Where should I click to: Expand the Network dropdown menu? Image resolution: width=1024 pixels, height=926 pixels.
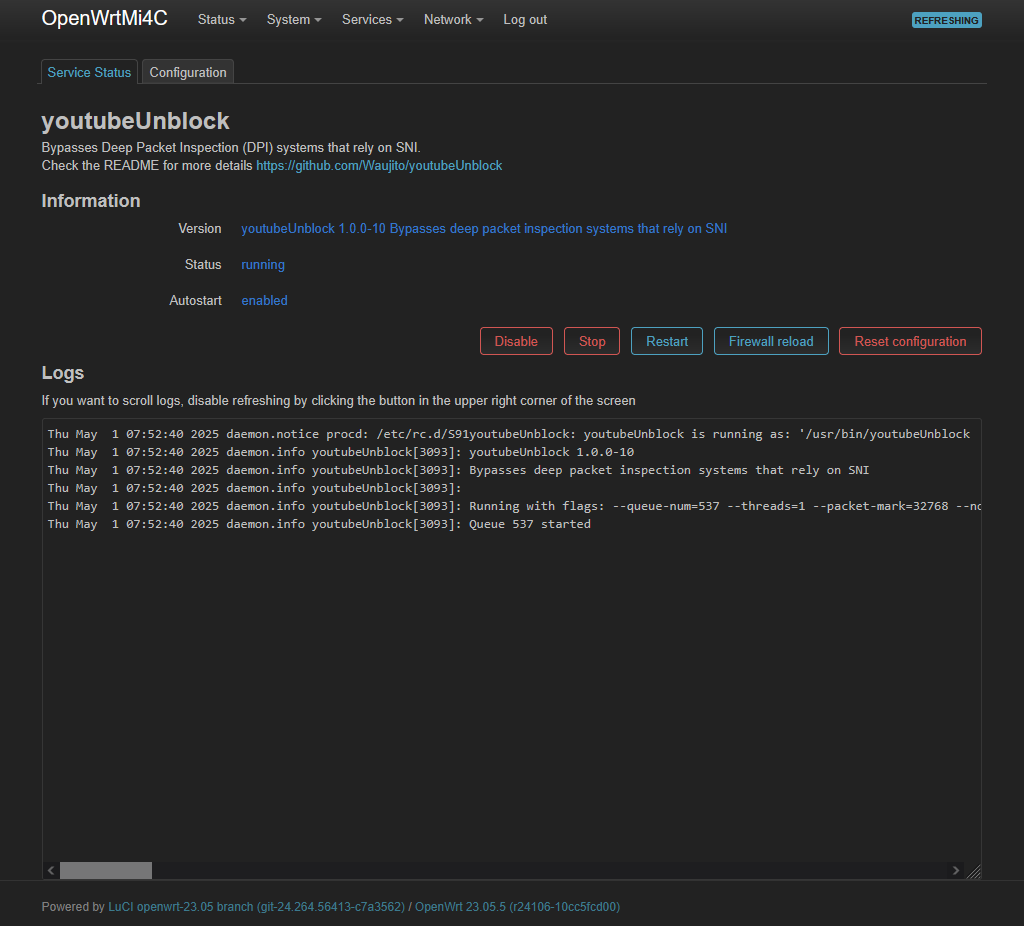point(453,20)
